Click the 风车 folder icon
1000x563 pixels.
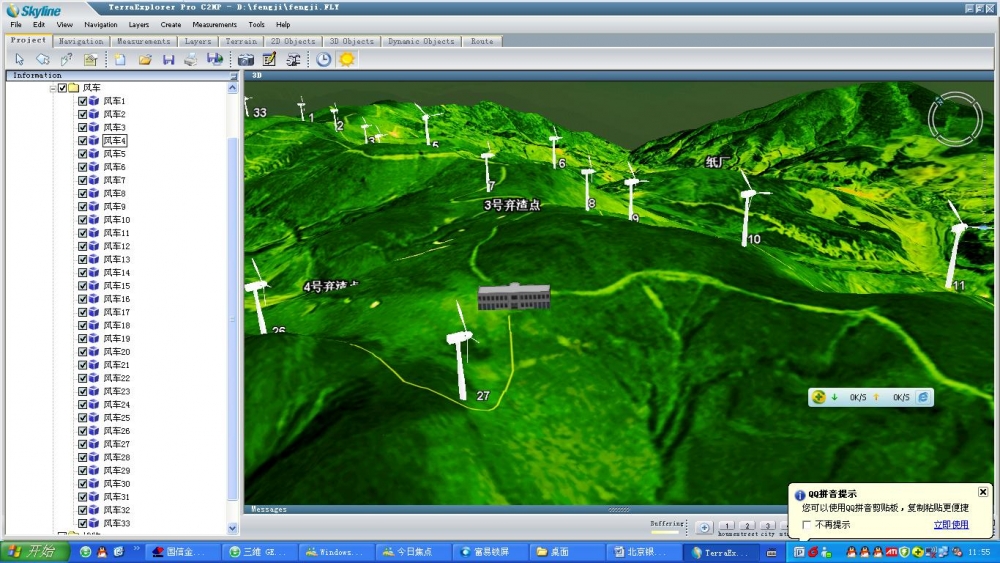pos(73,87)
